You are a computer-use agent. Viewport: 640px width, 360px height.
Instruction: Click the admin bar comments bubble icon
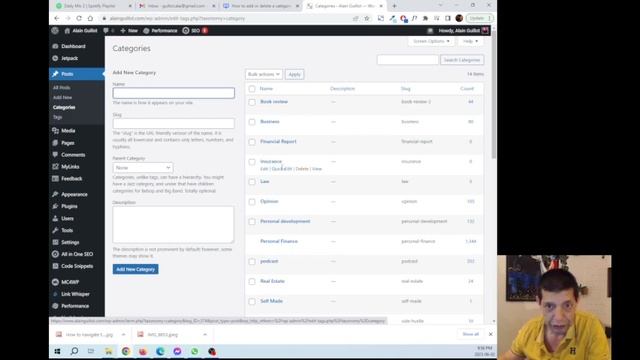106,31
